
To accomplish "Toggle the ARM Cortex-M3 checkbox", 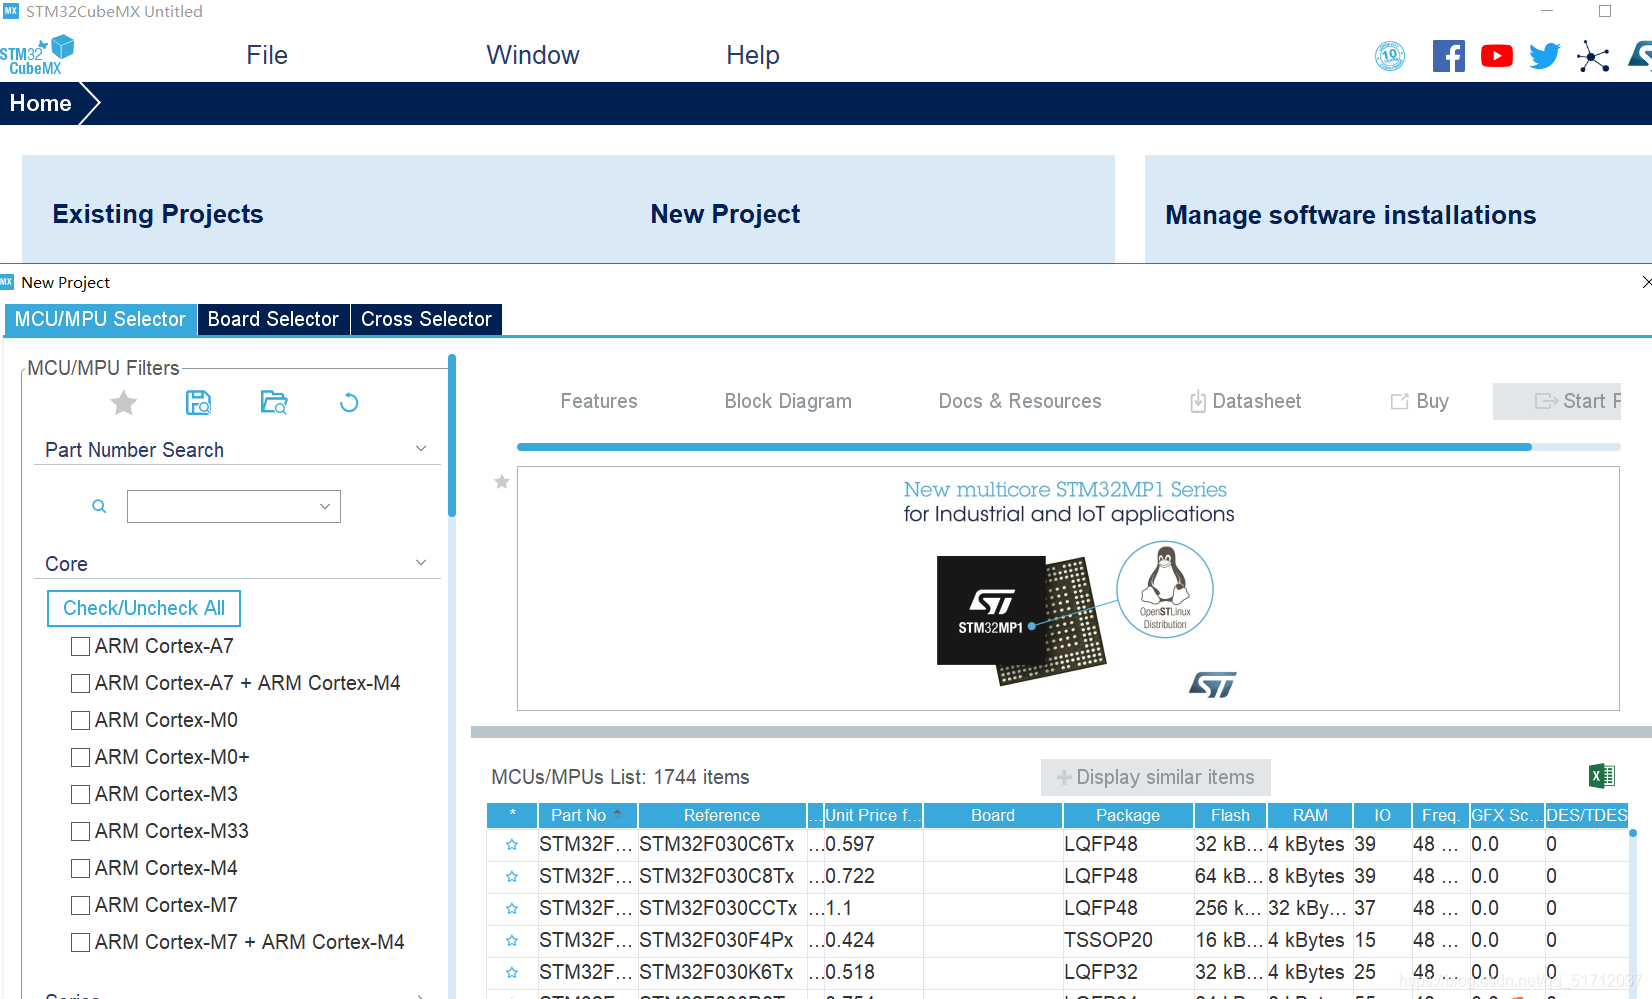I will pyautogui.click(x=81, y=795).
